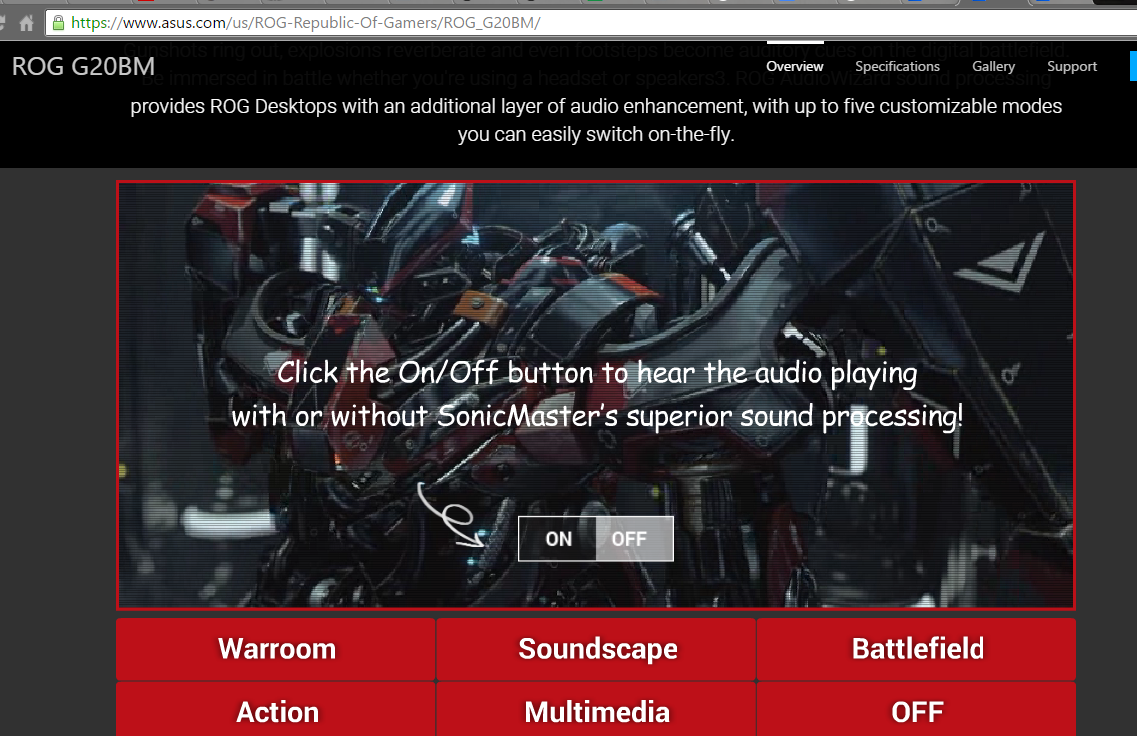Select the Soundscape audio mode
The height and width of the screenshot is (736, 1137).
596,649
